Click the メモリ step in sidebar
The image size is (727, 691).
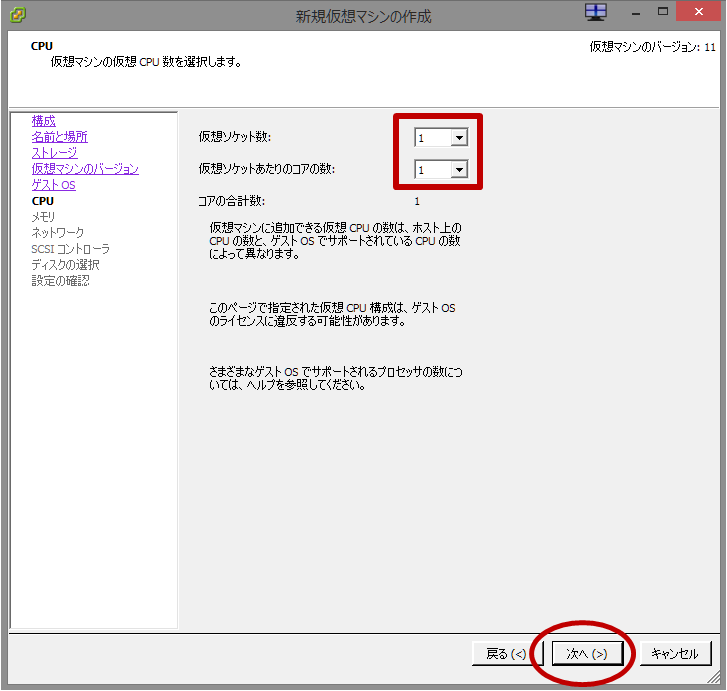coord(43,217)
